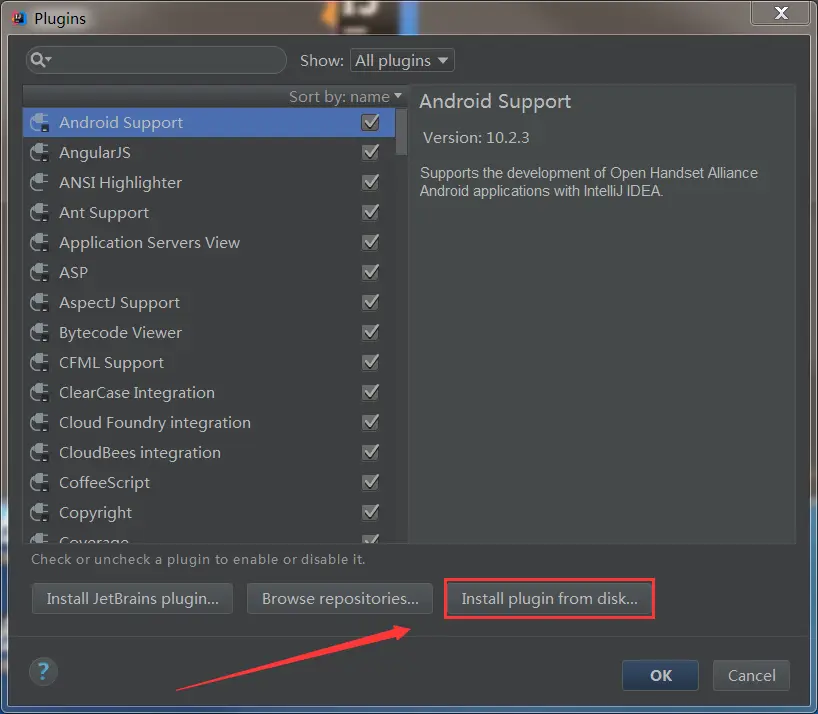The height and width of the screenshot is (714, 818).
Task: Click Install JetBrains plugin button
Action: [x=133, y=598]
